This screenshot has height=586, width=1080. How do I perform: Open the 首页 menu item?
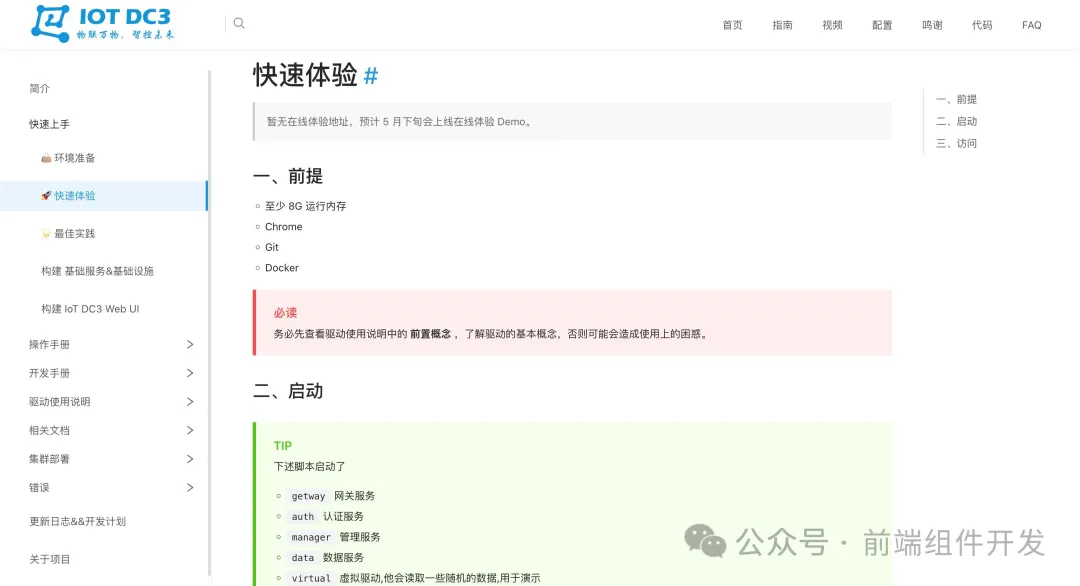pos(731,25)
